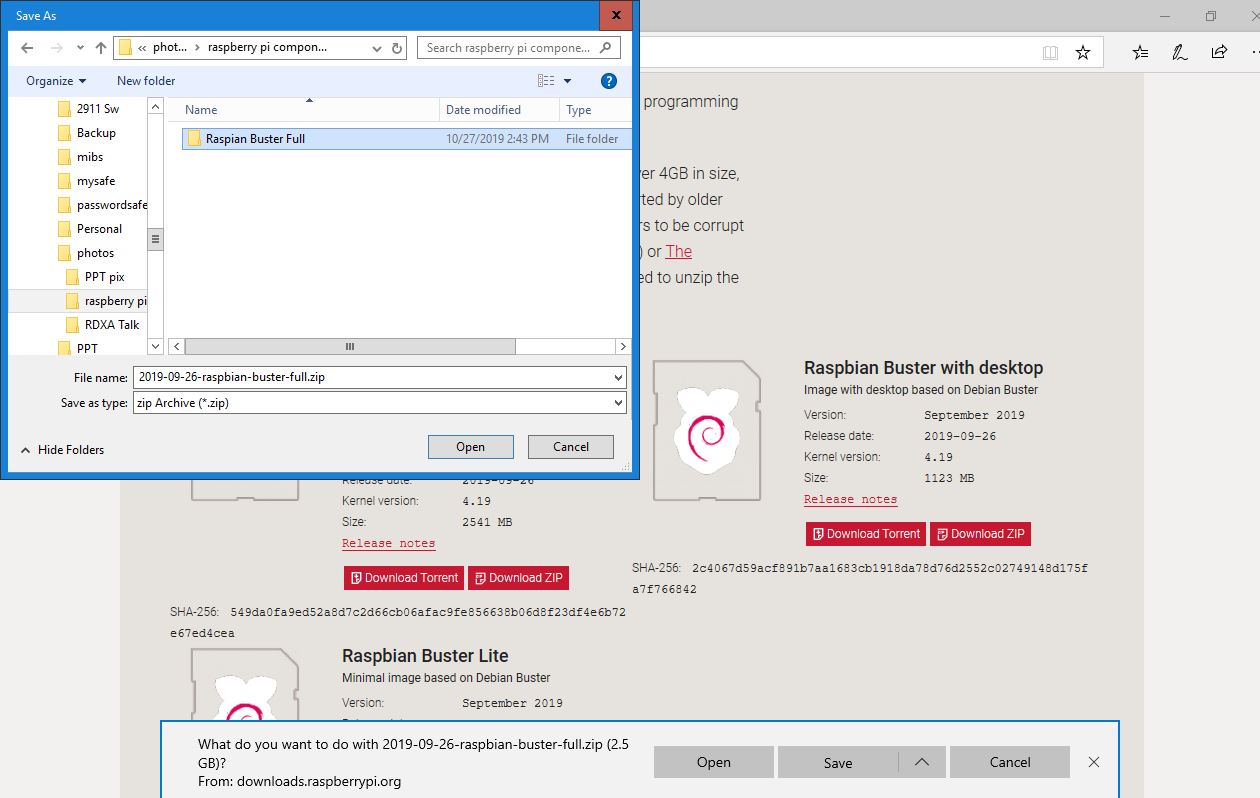Click the Raspbian Buster with desktop image icon

click(x=707, y=431)
